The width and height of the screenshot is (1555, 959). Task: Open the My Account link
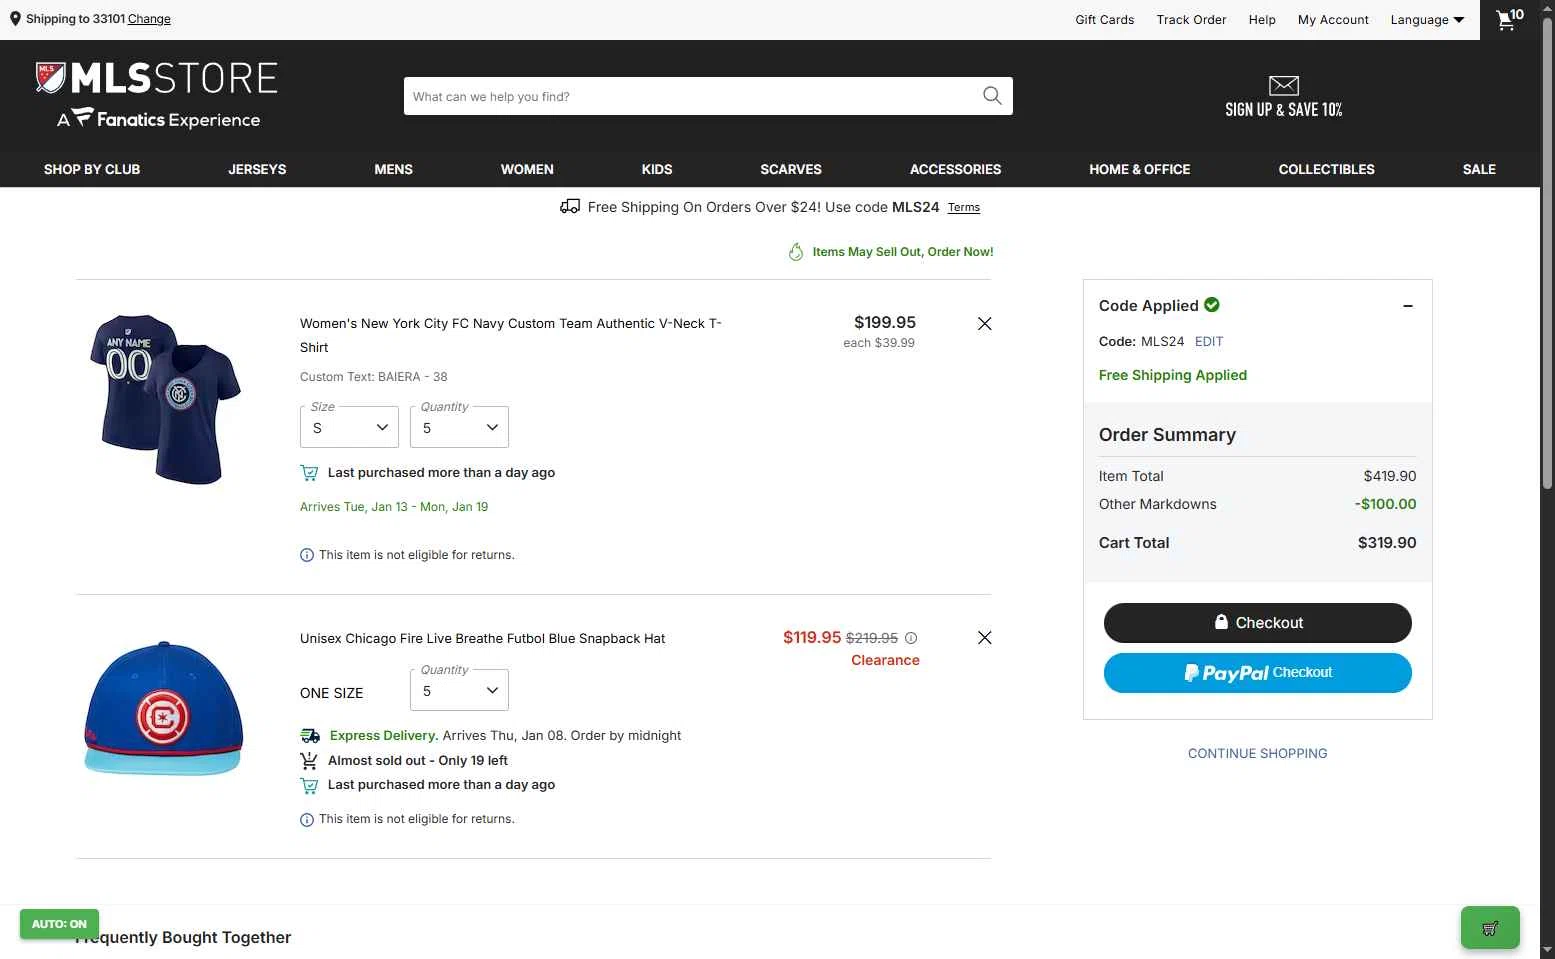coord(1333,20)
